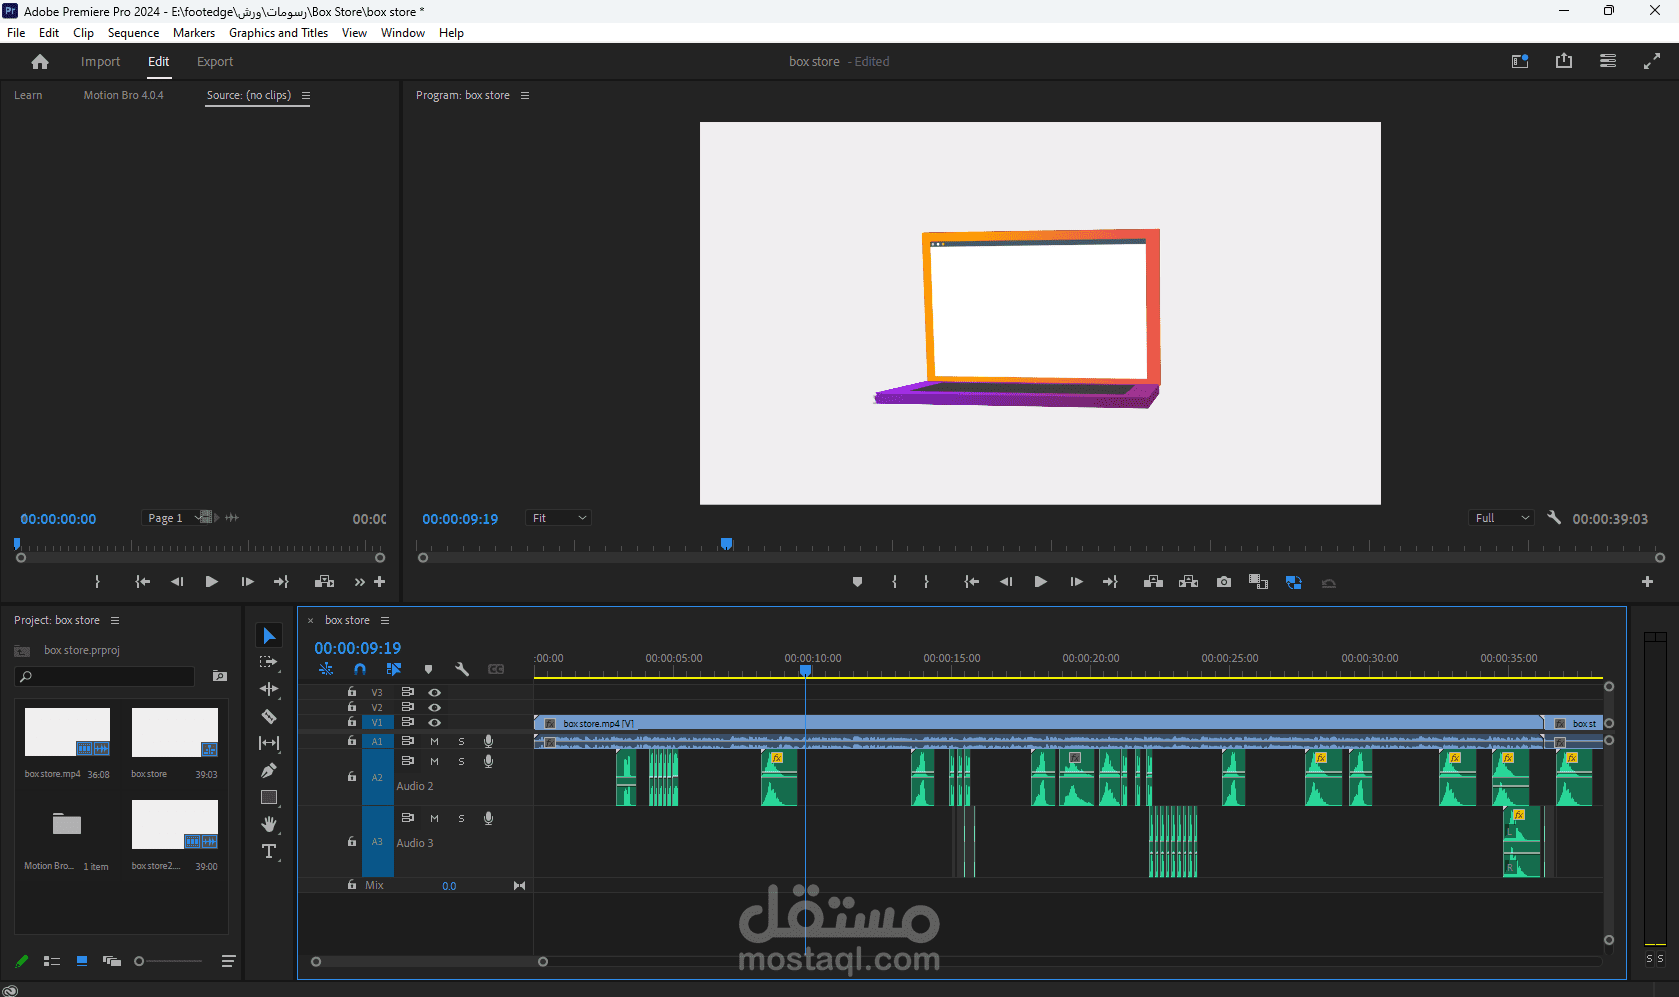Select the Type tool
Screen dimensions: 1679x997
point(269,851)
